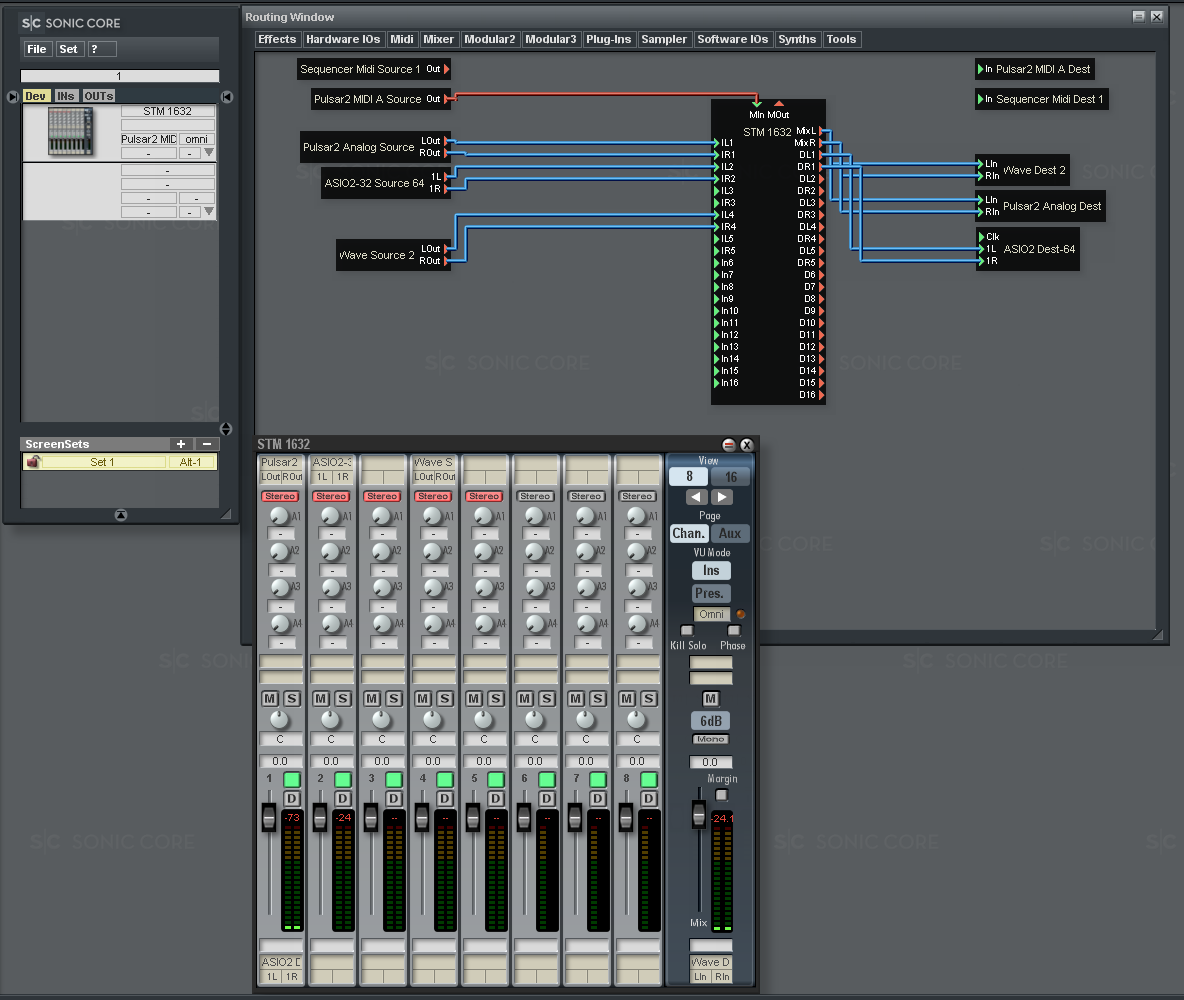Image resolution: width=1184 pixels, height=1000 pixels.
Task: Toggle the master Phase button
Action: click(733, 630)
